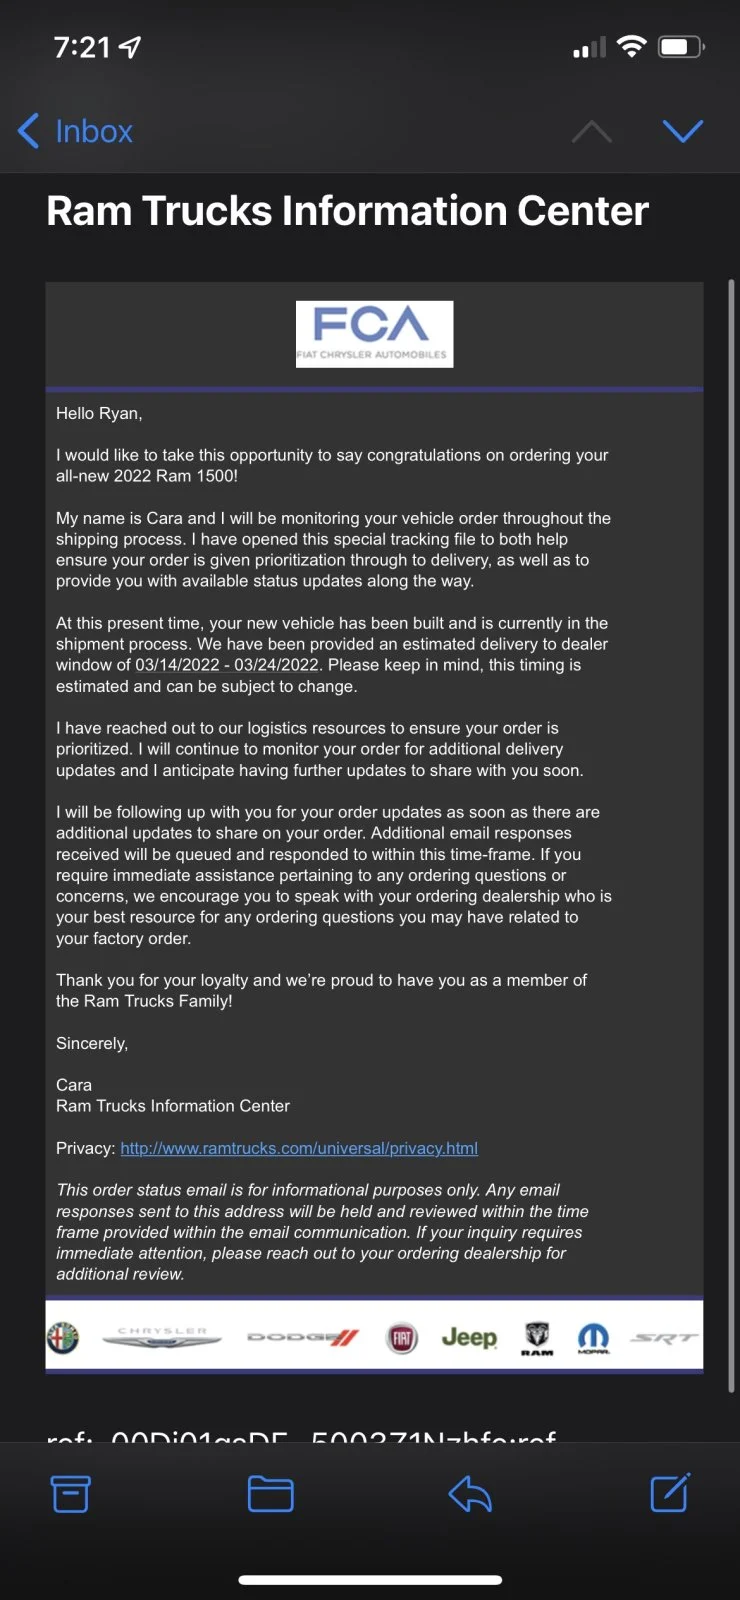
Task: Open the ramtrucks.com privacy link
Action: pos(299,1148)
